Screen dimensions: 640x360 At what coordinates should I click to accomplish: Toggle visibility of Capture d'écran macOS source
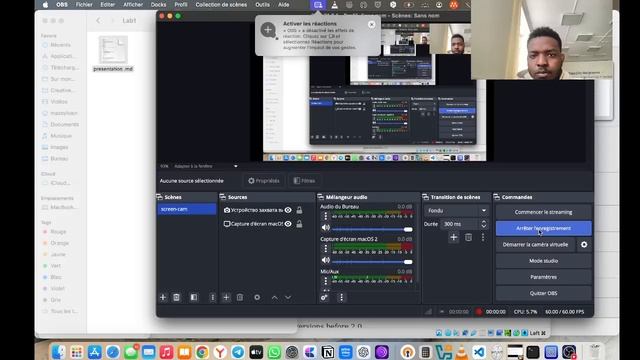pyautogui.click(x=288, y=224)
